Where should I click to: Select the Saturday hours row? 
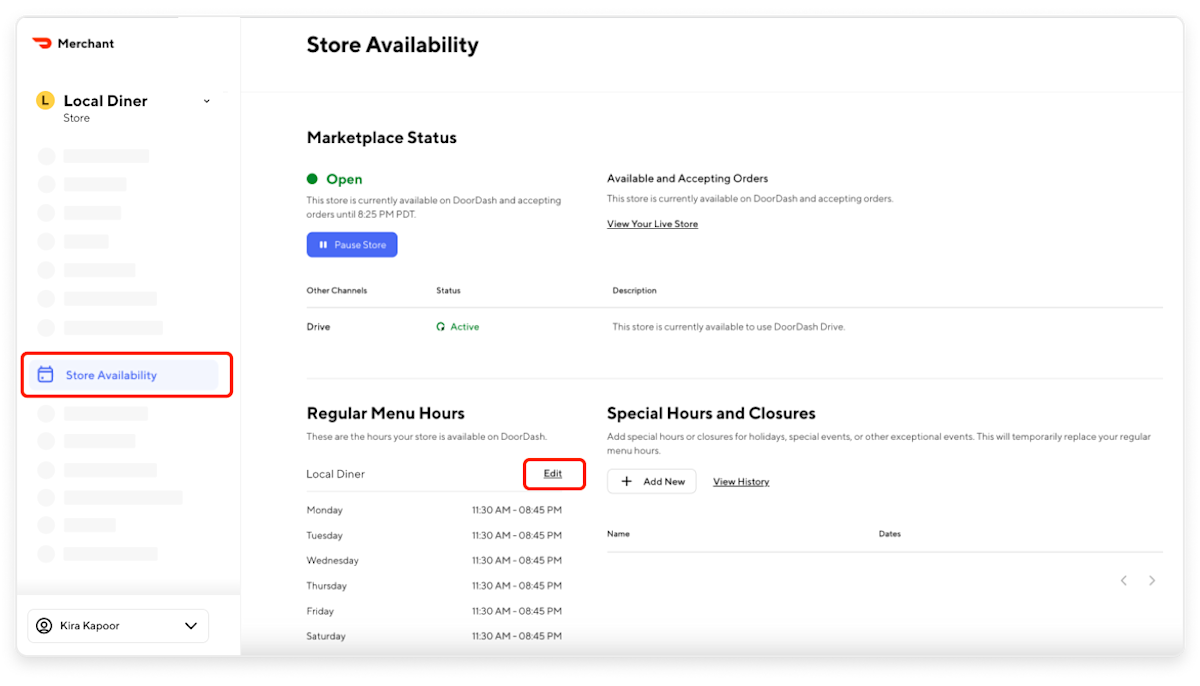(434, 636)
